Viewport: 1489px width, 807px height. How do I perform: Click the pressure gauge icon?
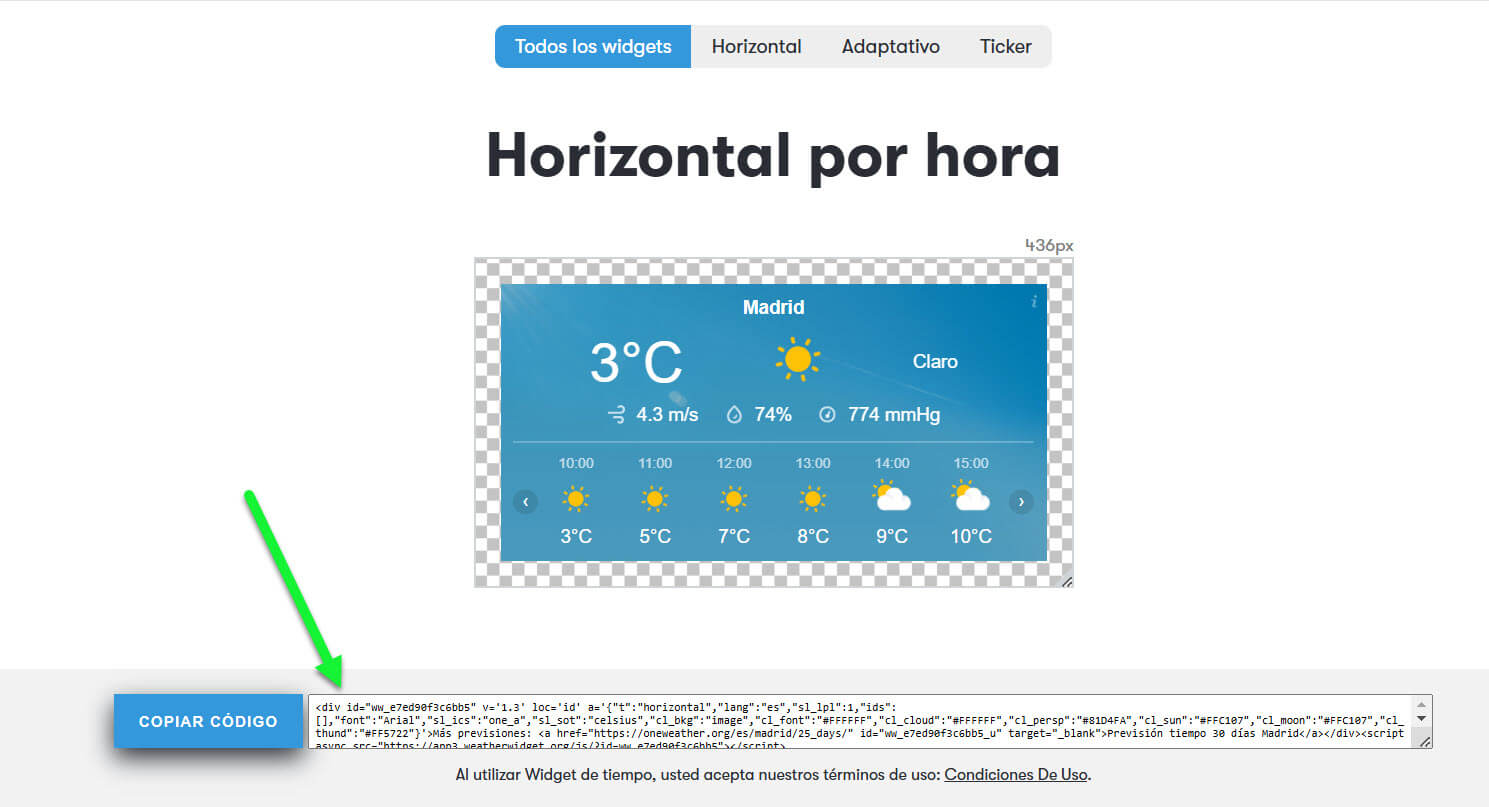[x=827, y=414]
